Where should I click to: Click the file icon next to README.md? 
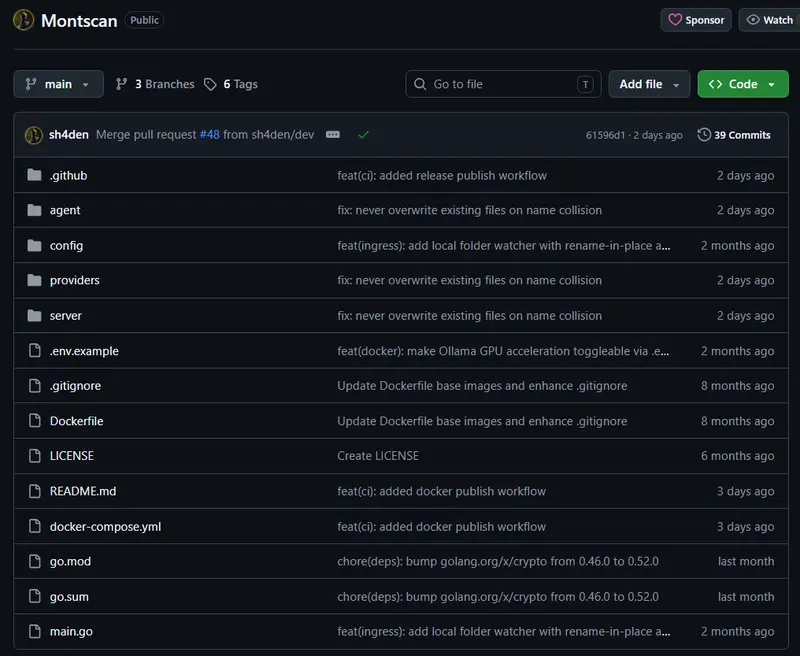point(35,491)
